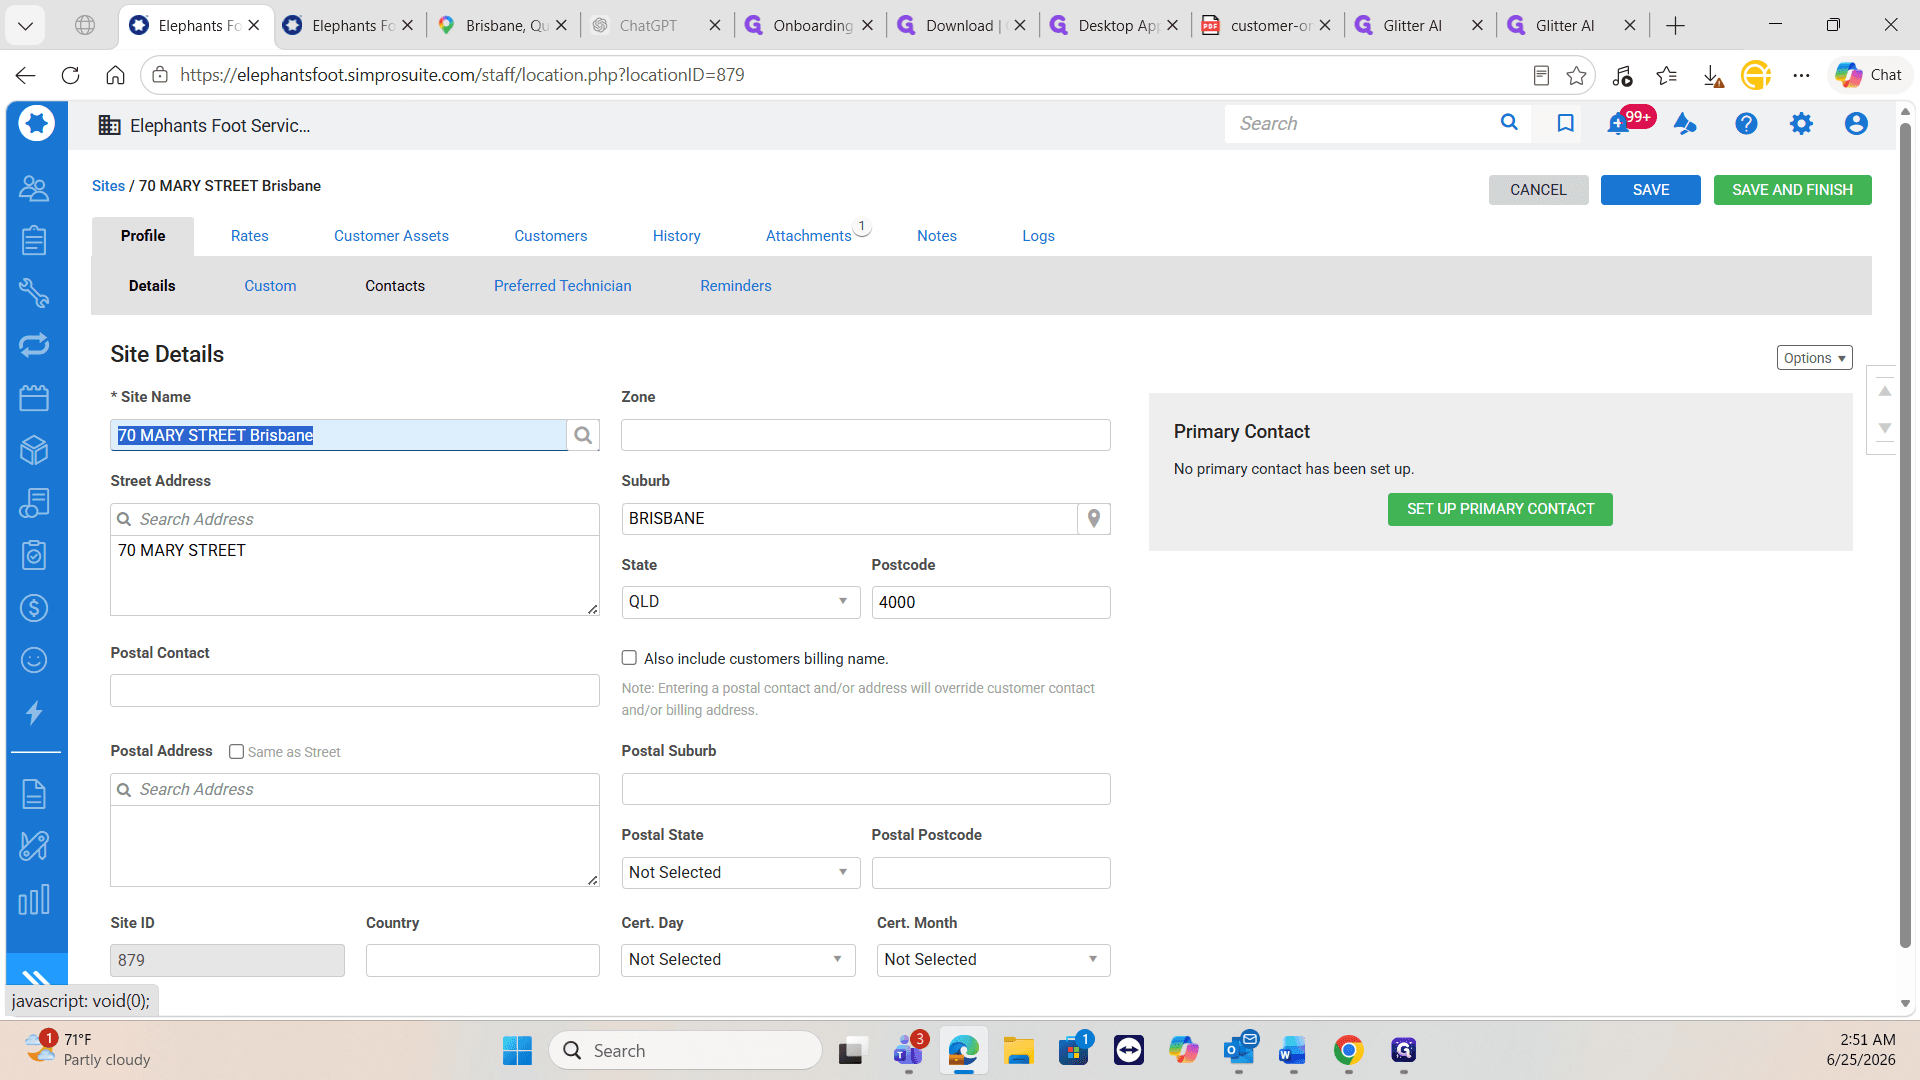Click the CANCEL button
The width and height of the screenshot is (1920, 1080).
(x=1538, y=190)
